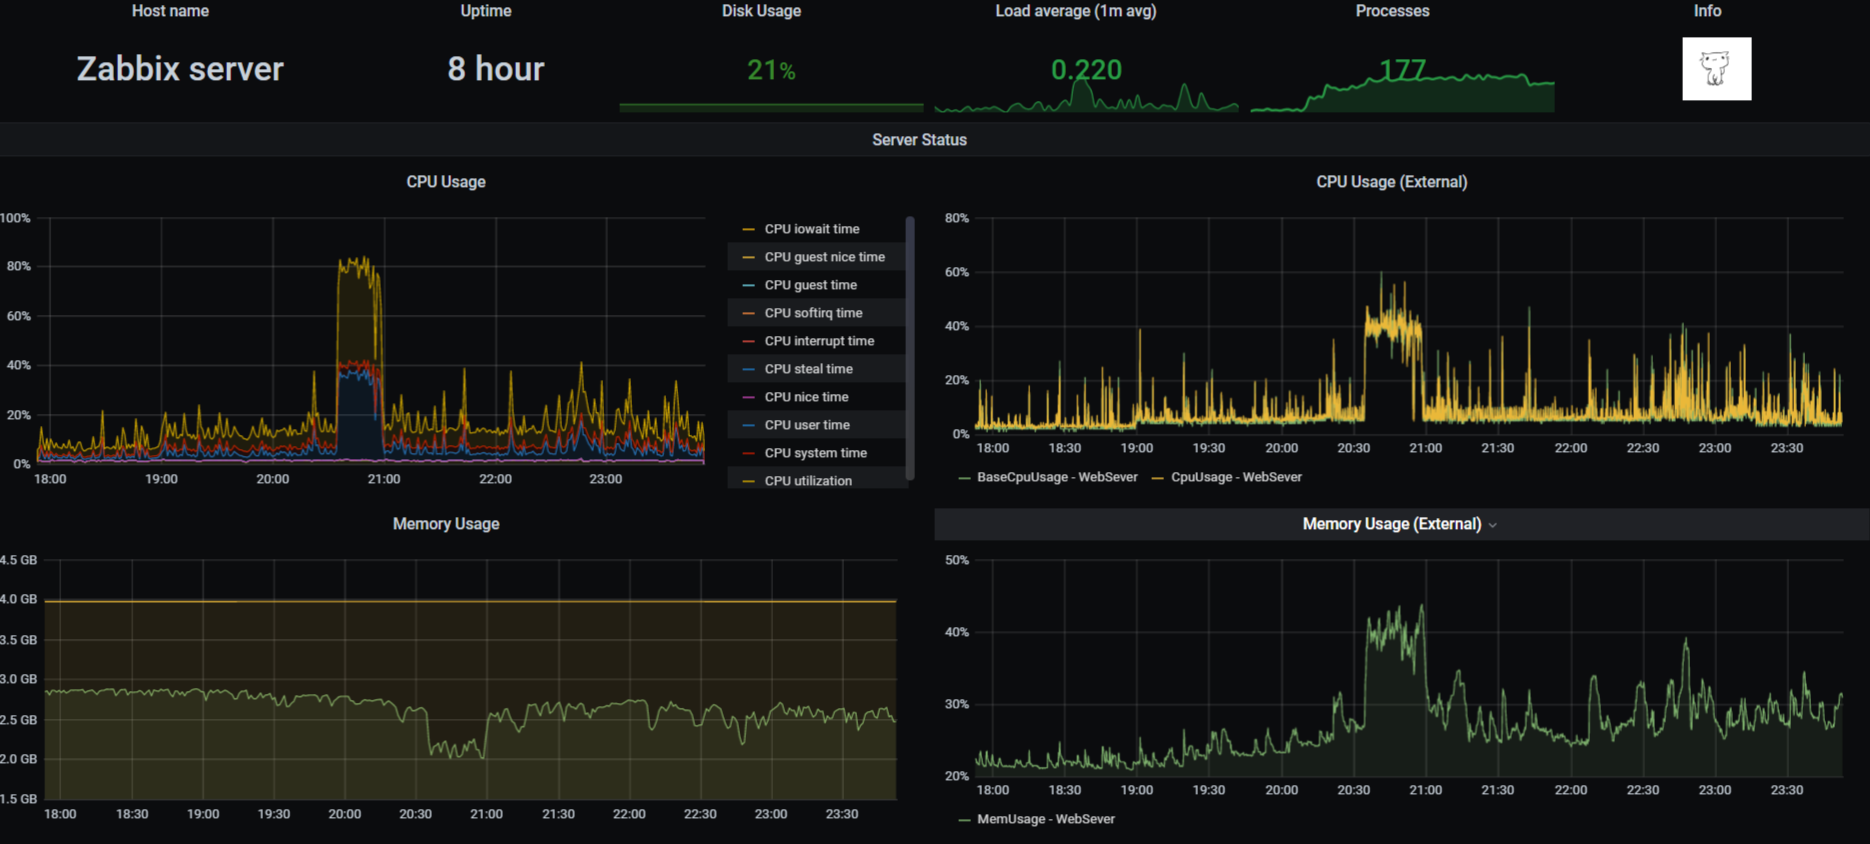Click the CPU system time color swatch
The height and width of the screenshot is (844, 1870).
[748, 453]
